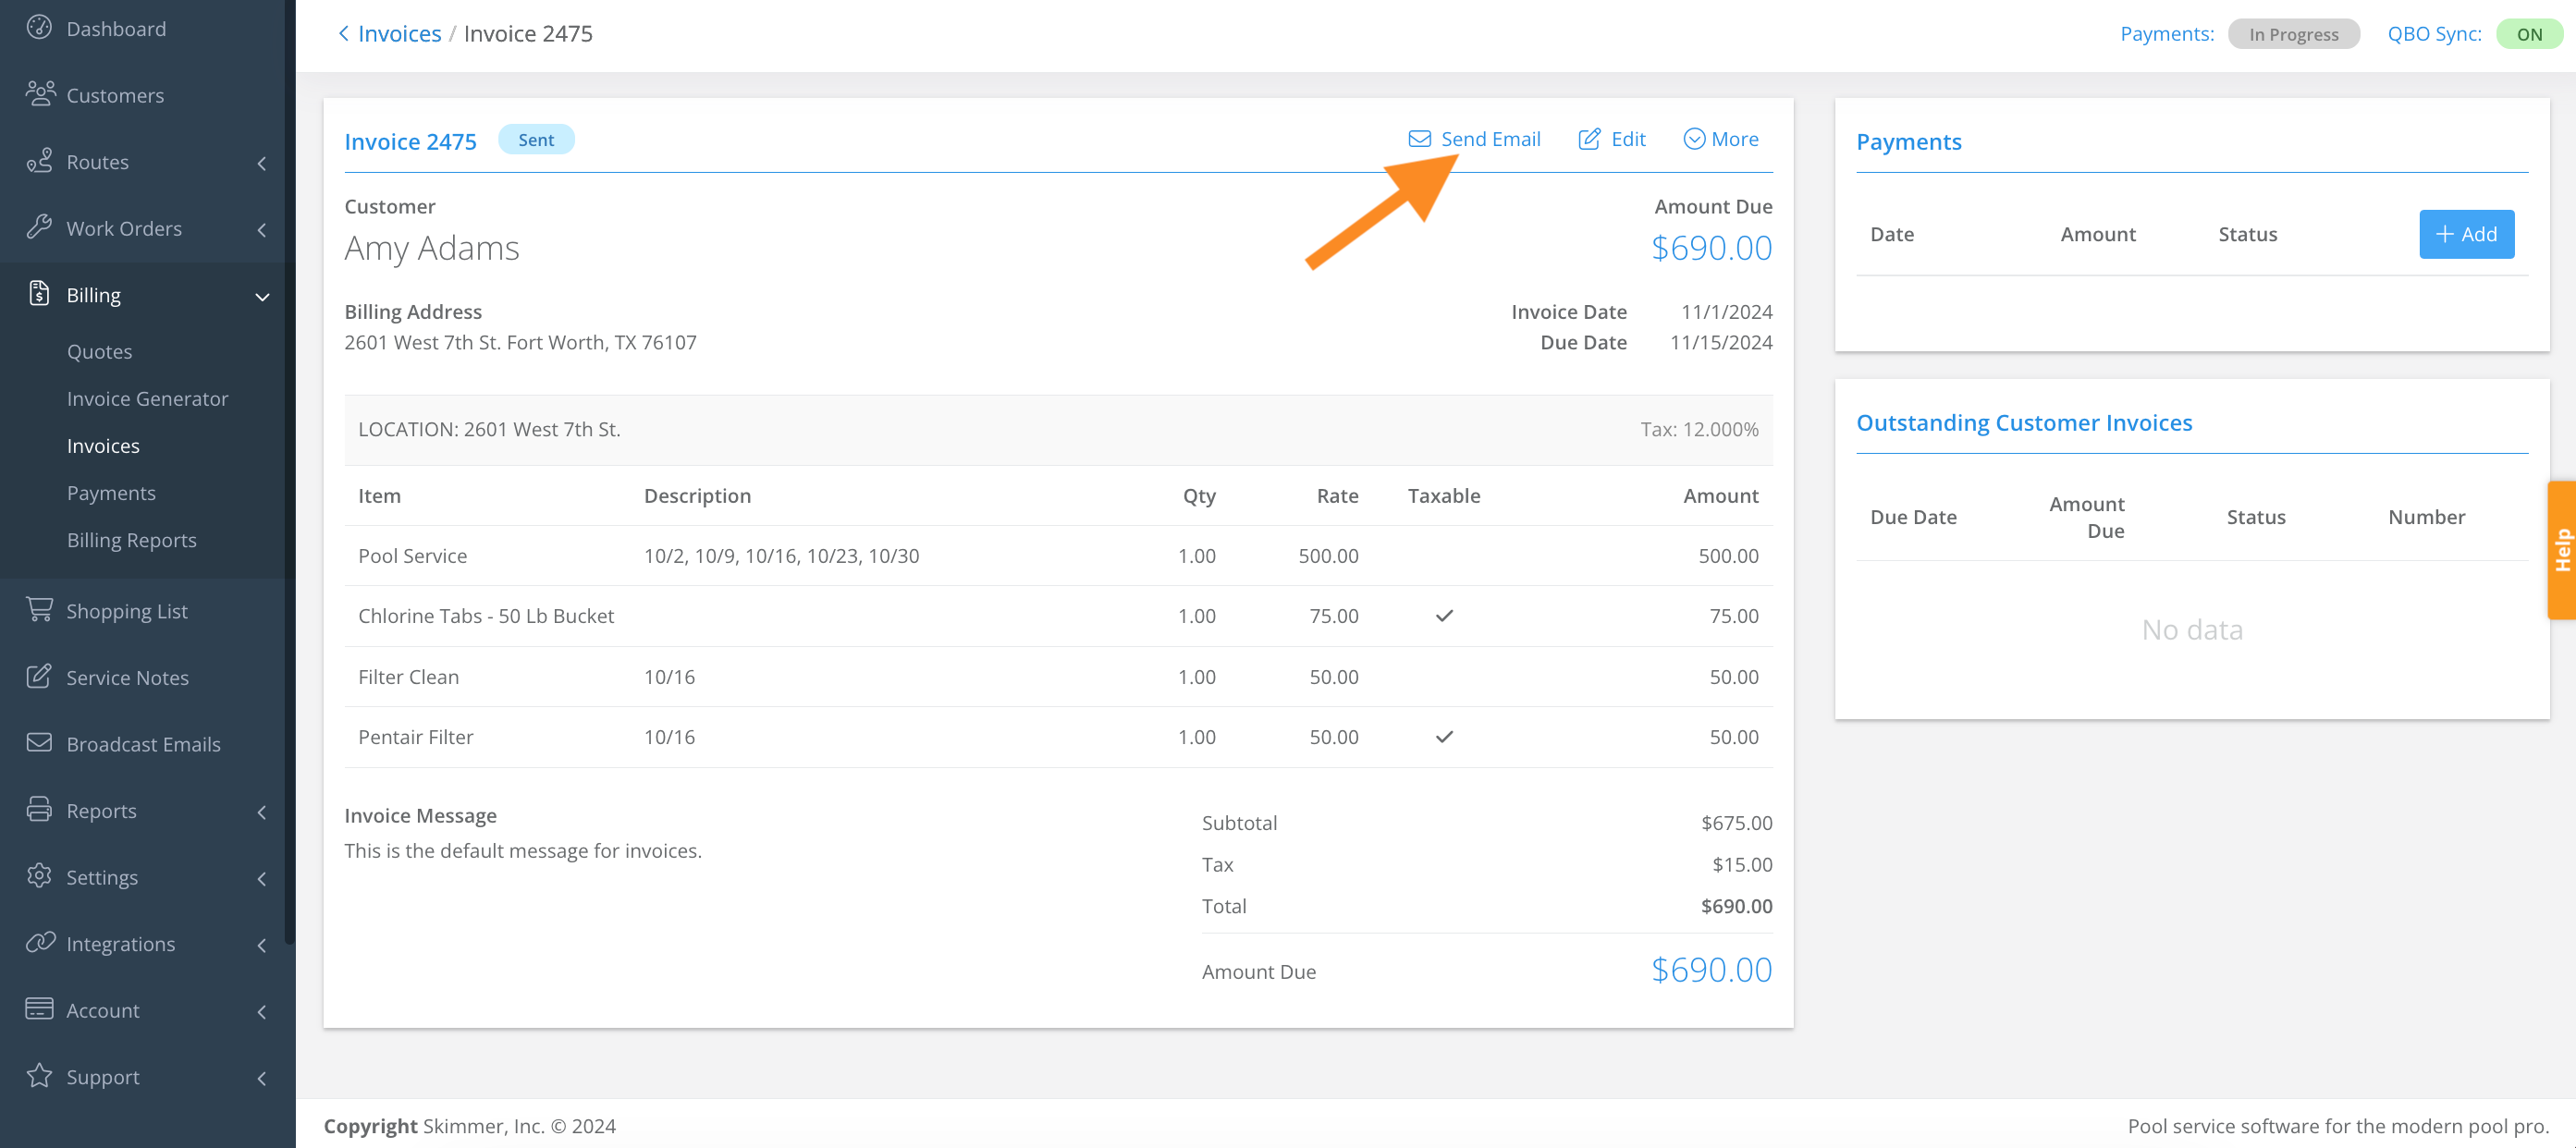Click the Invoices breadcrumb link
This screenshot has width=2576, height=1148.
(399, 33)
